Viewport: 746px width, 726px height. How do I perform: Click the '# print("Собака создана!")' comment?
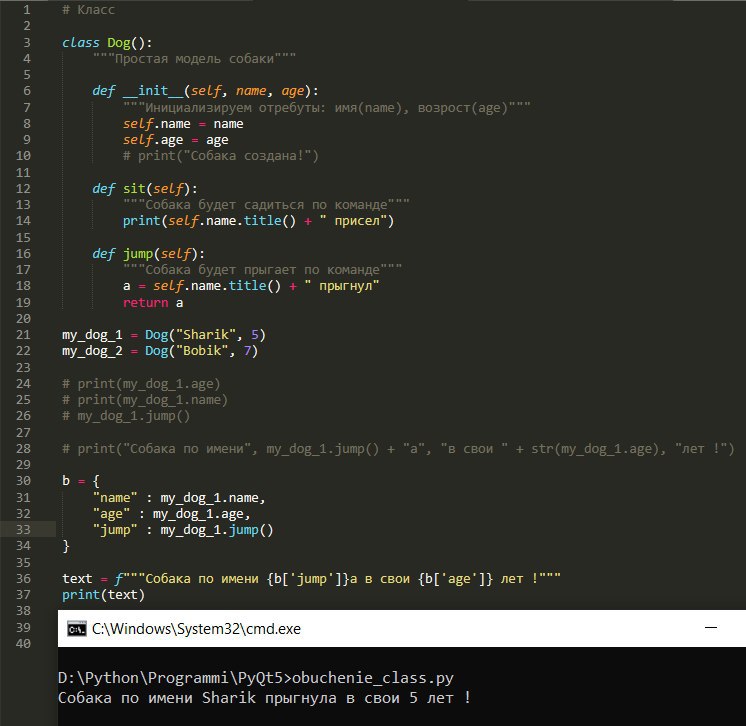pos(221,156)
